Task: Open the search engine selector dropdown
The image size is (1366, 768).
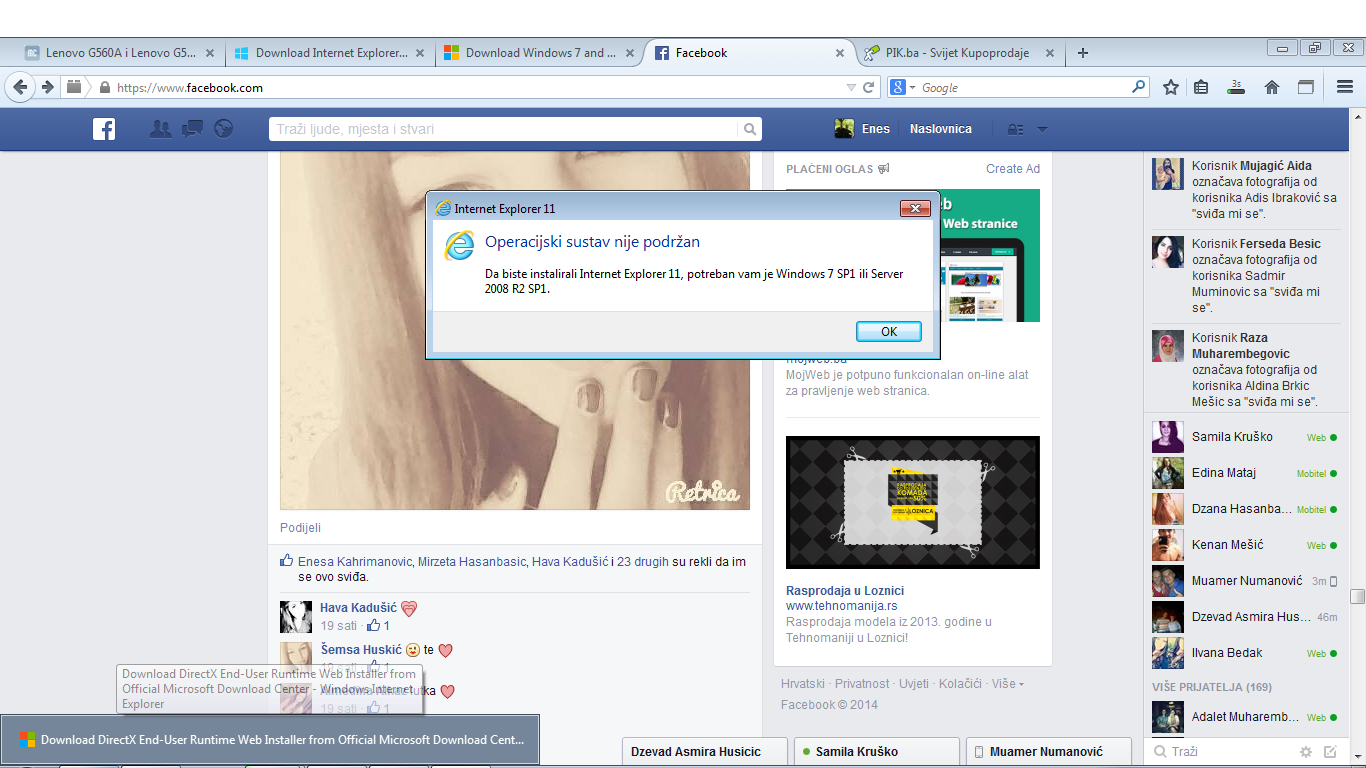Action: pyautogui.click(x=912, y=88)
